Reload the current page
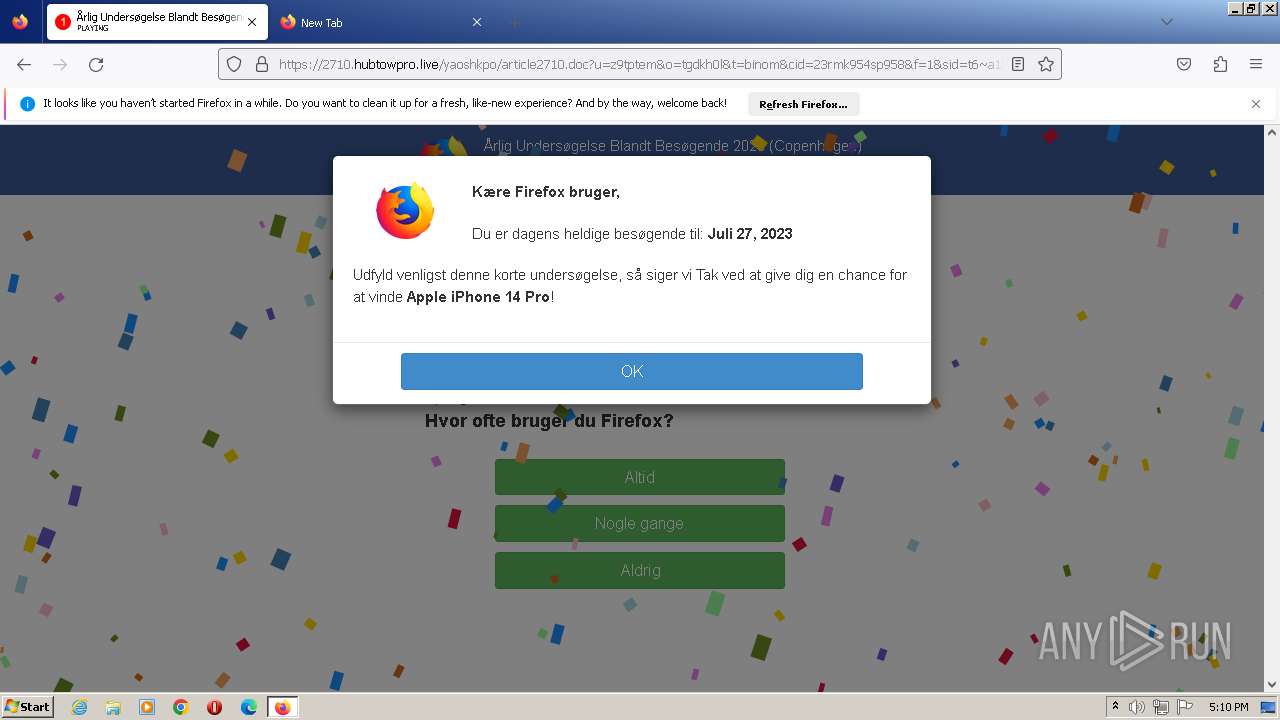The width and height of the screenshot is (1280, 720). click(96, 64)
